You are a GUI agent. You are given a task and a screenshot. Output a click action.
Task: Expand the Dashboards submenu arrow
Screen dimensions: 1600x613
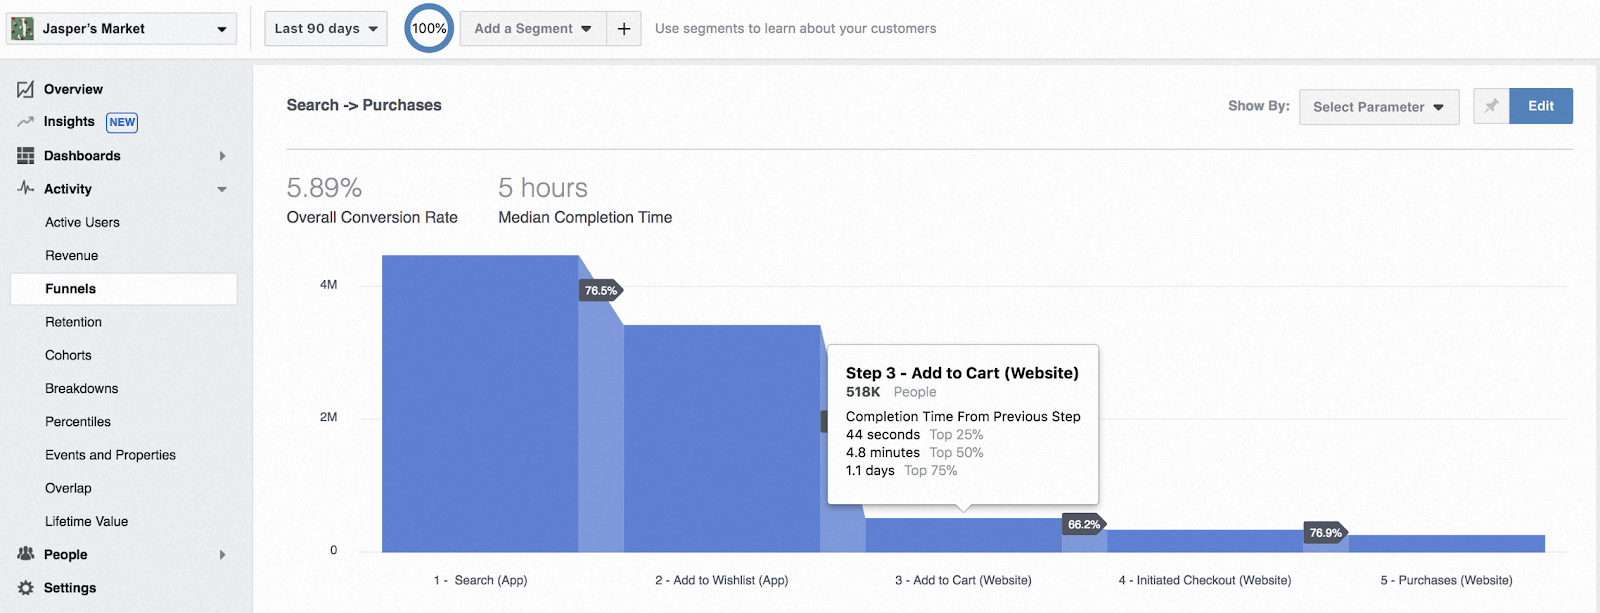click(x=222, y=156)
